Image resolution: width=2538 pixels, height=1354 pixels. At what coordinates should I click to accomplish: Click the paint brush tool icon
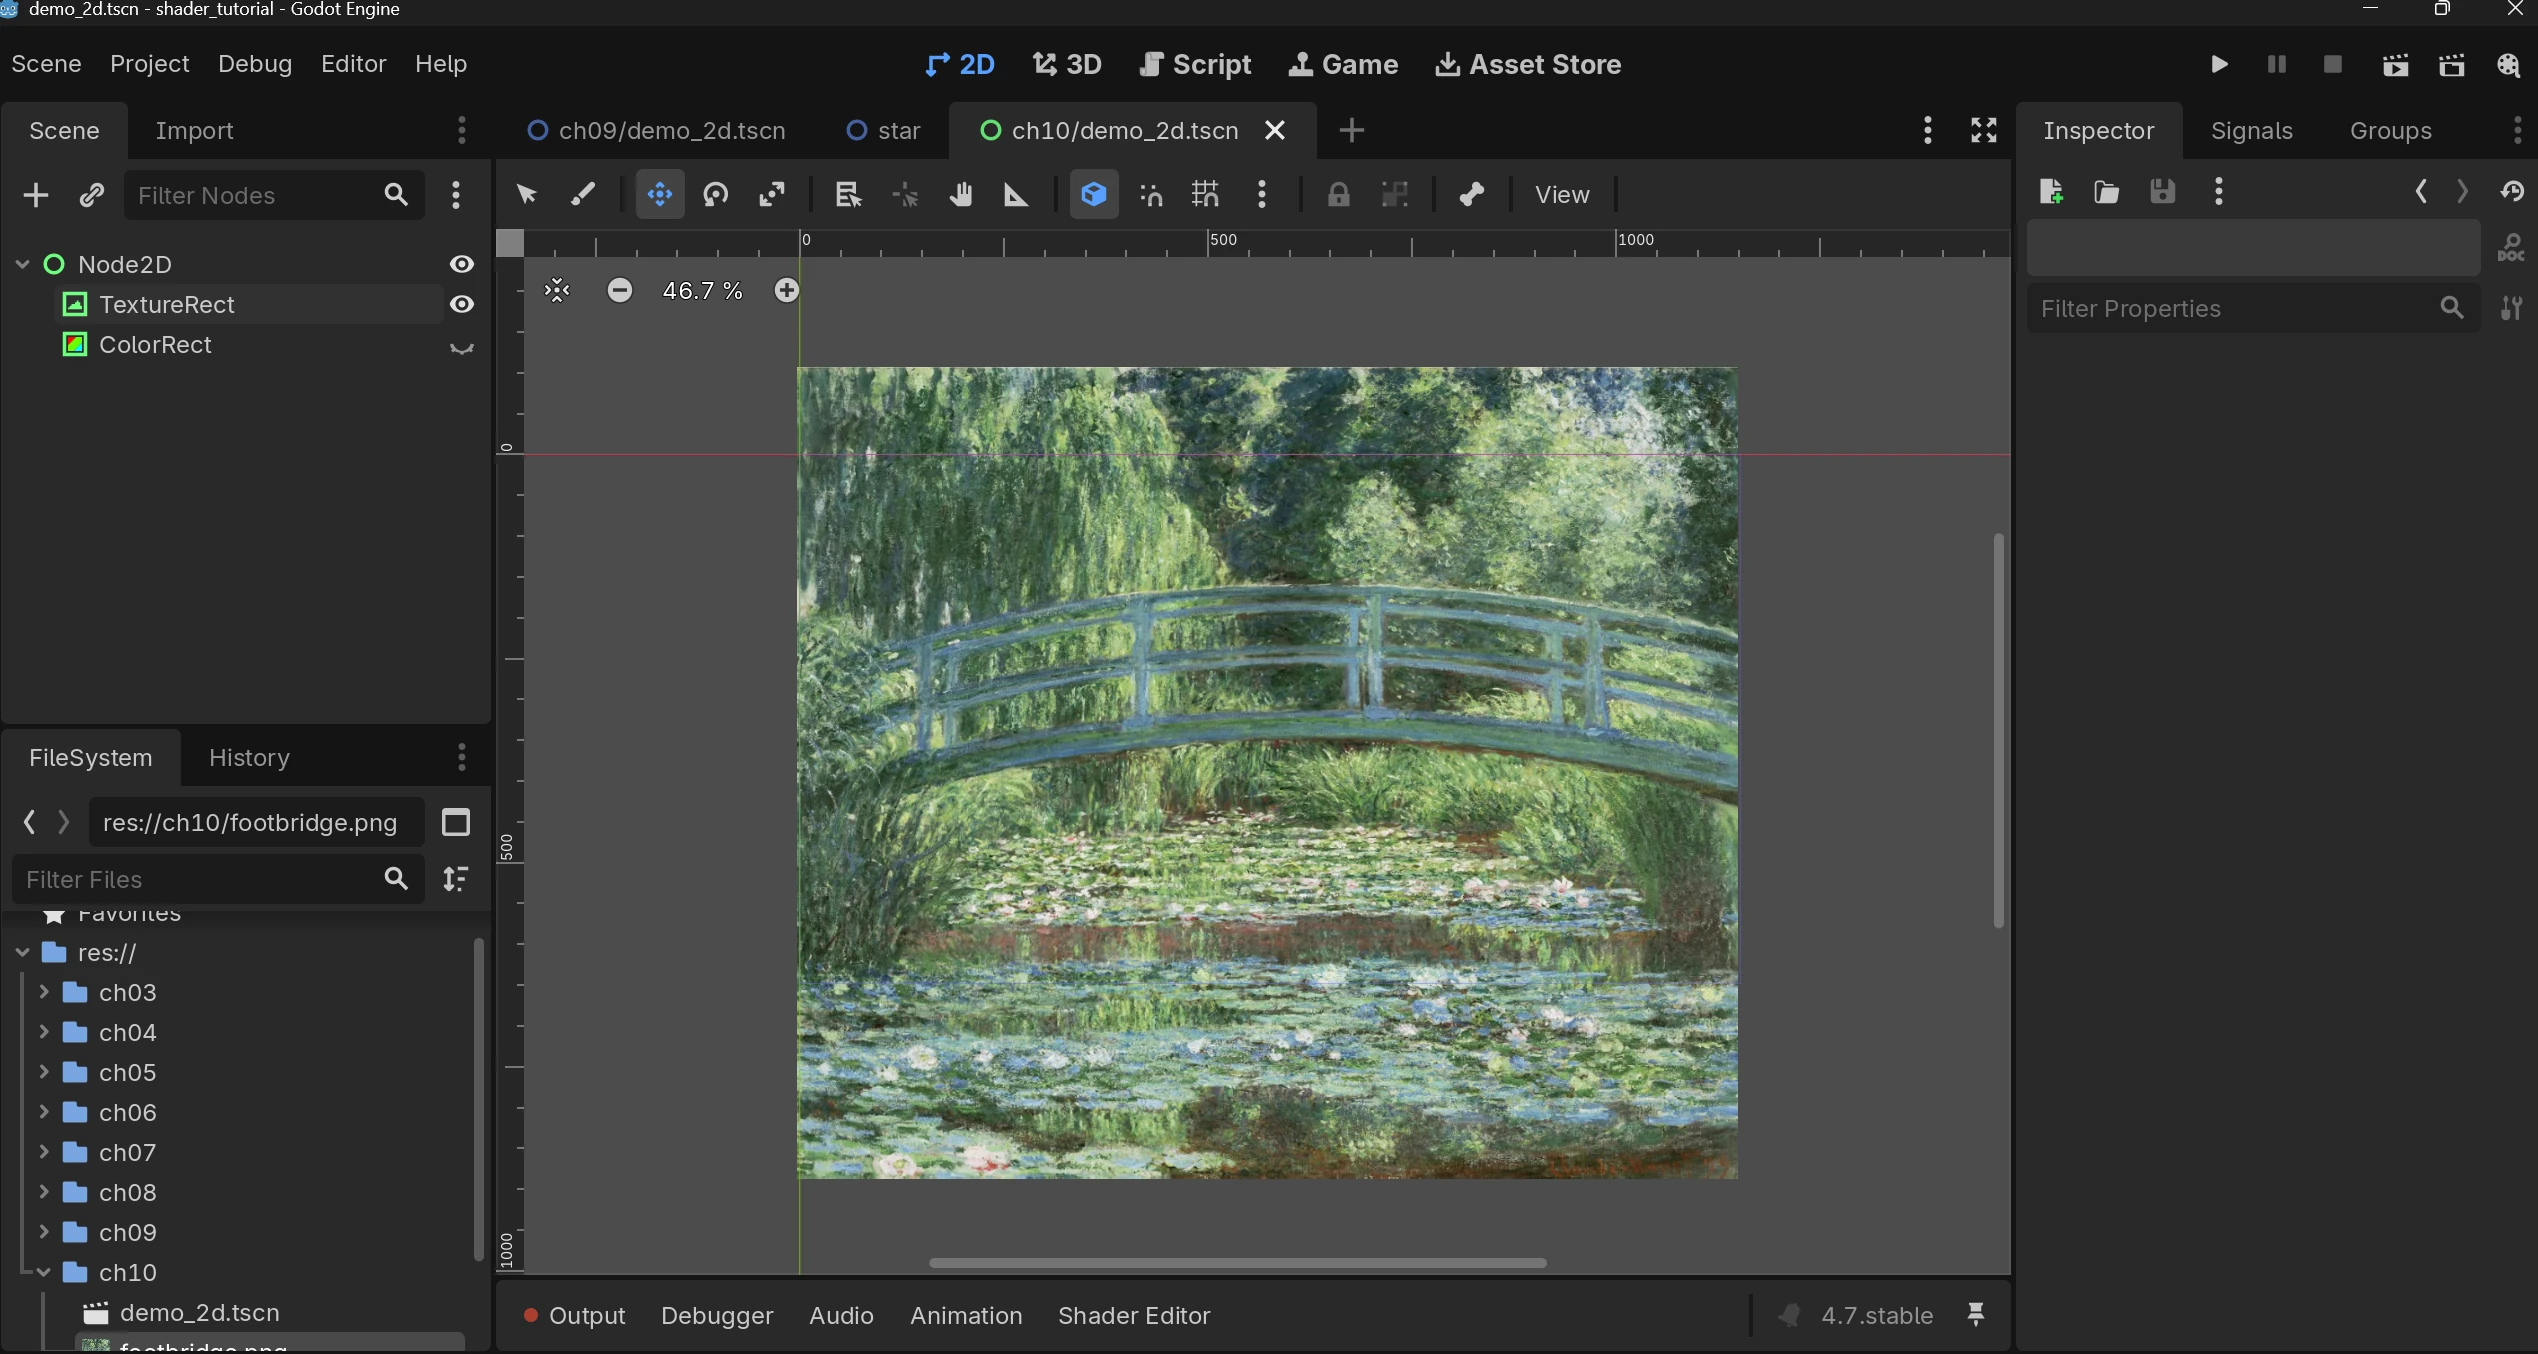click(583, 194)
